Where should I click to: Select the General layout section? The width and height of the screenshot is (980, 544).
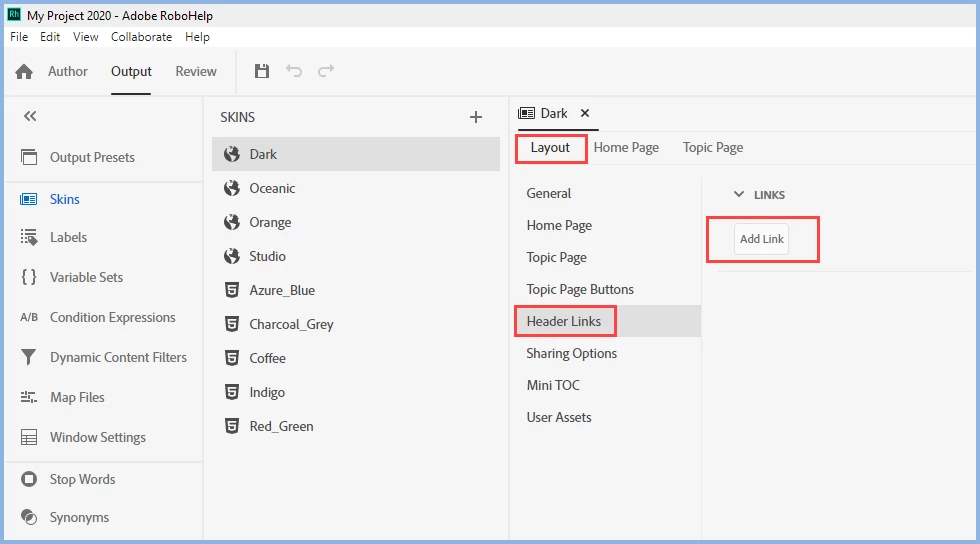click(549, 193)
